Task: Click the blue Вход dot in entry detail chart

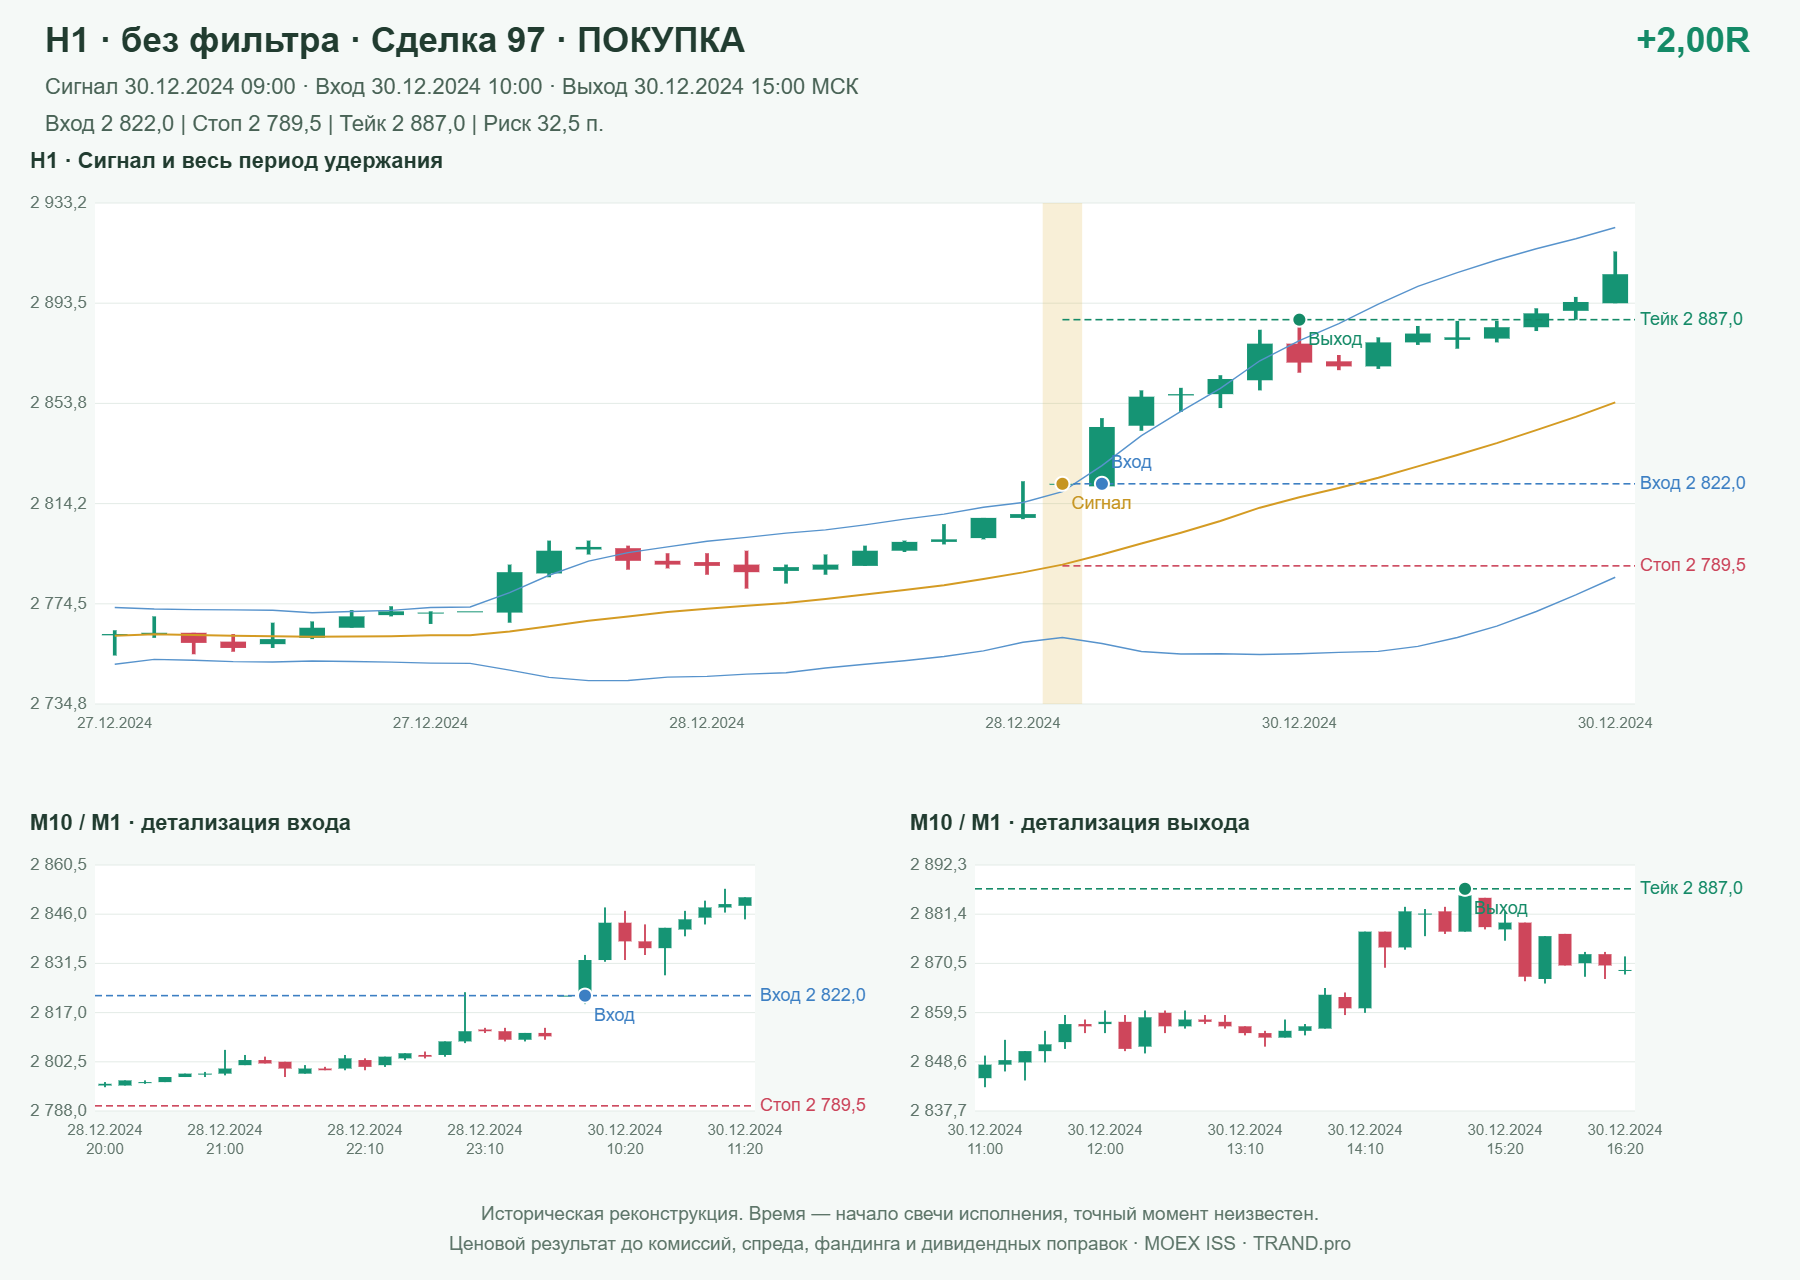Action: pos(585,996)
